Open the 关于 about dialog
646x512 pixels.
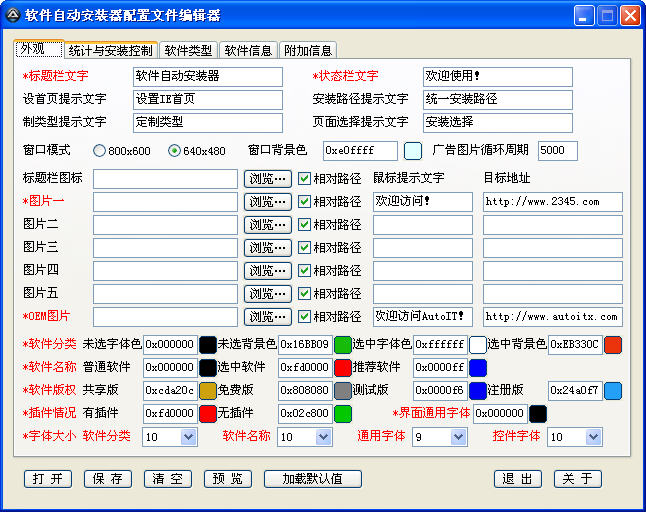(x=578, y=479)
